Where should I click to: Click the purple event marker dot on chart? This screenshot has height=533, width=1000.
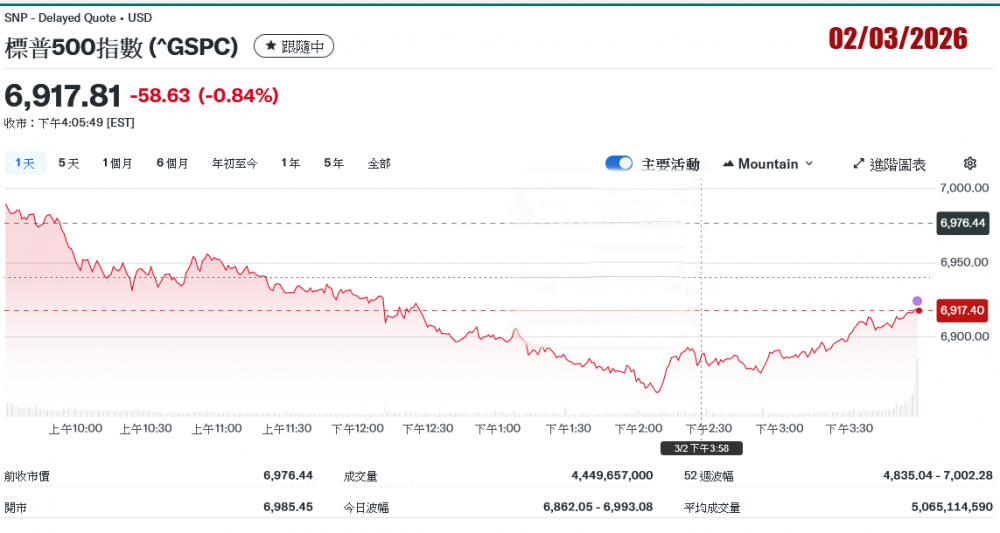point(917,301)
